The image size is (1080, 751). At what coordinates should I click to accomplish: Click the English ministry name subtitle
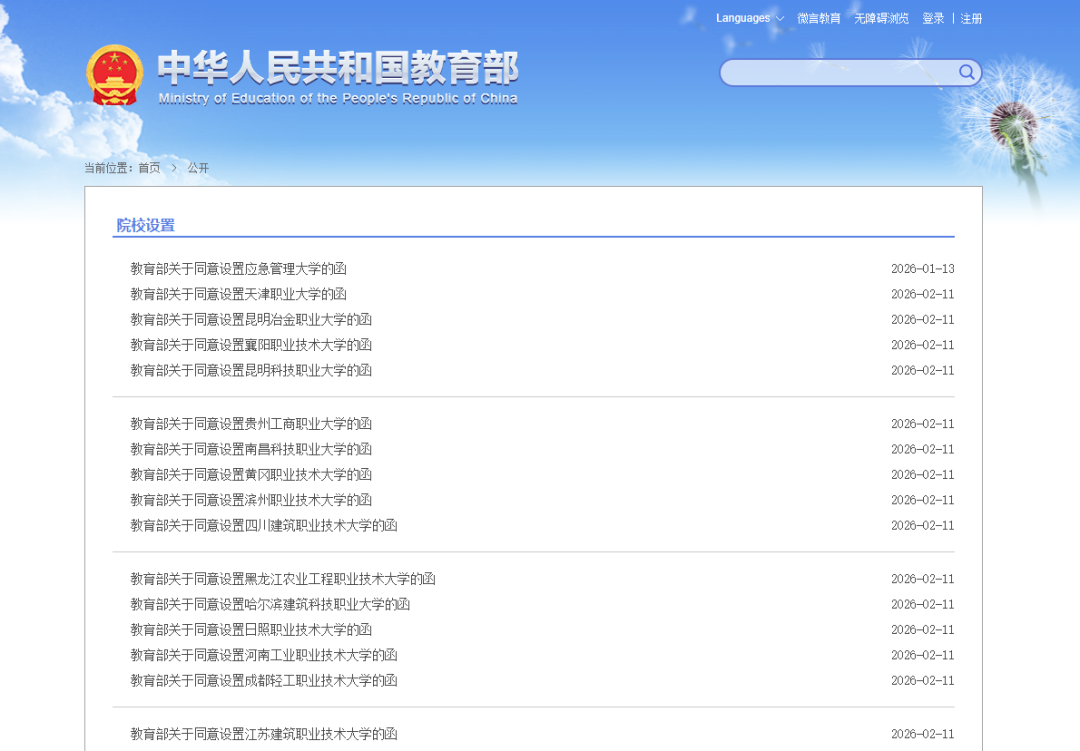tap(338, 99)
